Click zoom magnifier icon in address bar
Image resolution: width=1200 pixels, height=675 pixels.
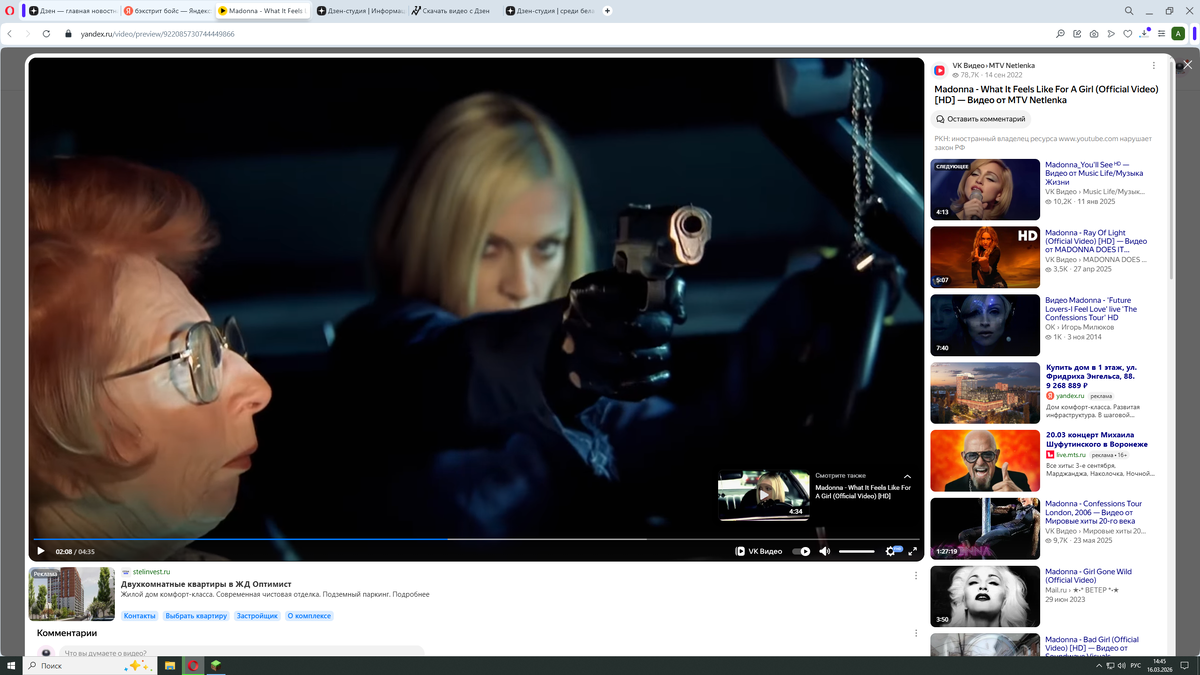[1061, 33]
